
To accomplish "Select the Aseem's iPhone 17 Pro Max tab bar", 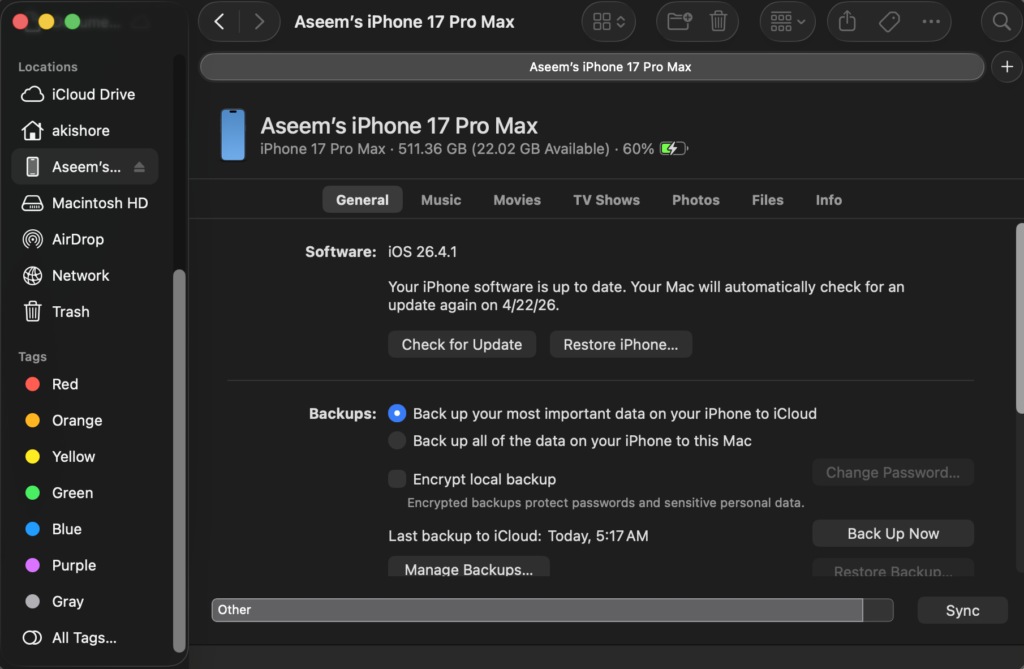I will click(592, 67).
